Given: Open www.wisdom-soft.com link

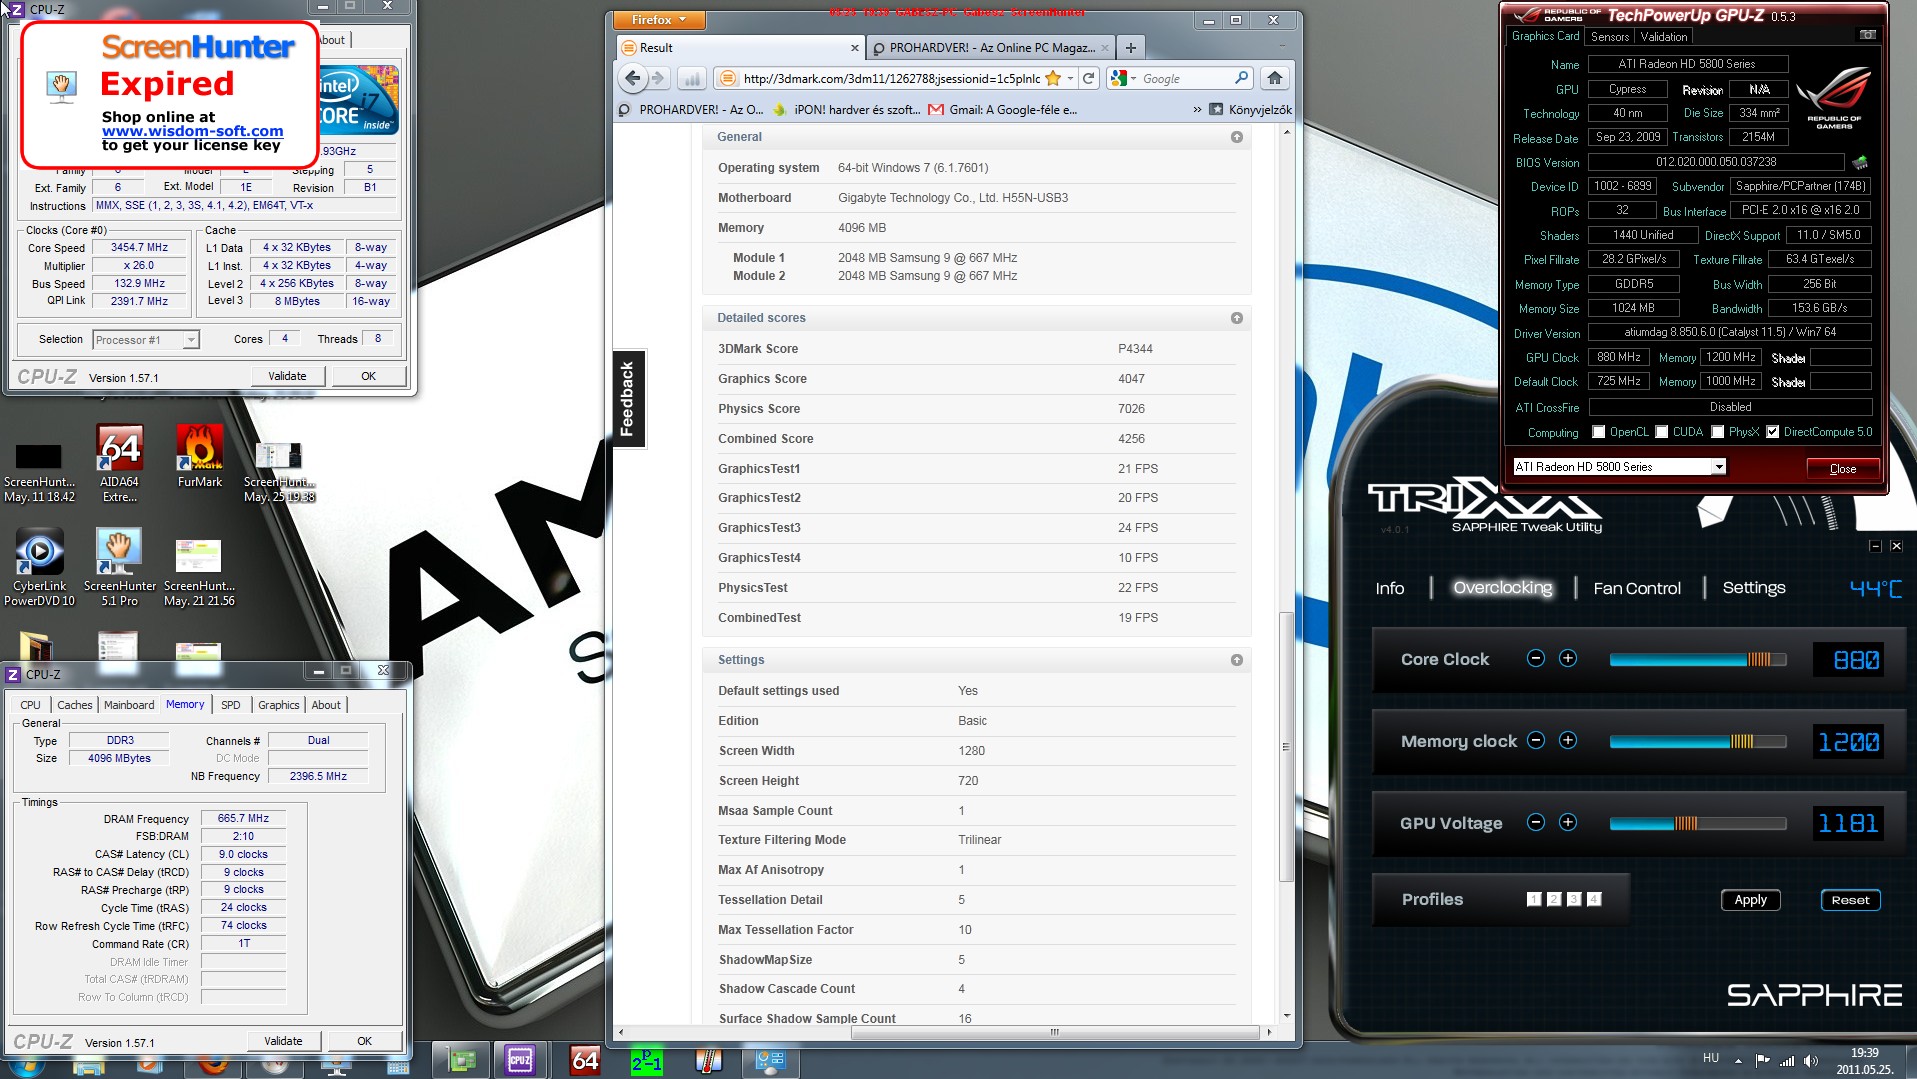Looking at the screenshot, I should pyautogui.click(x=192, y=131).
